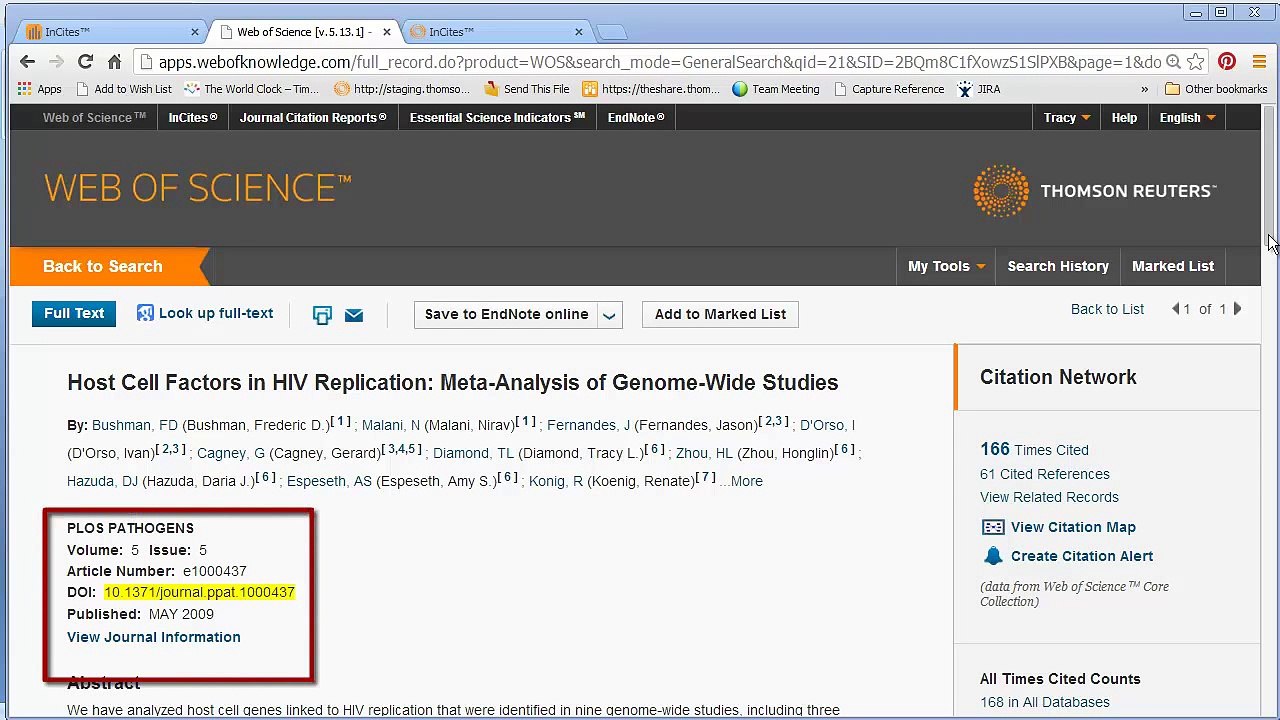This screenshot has width=1280, height=720.
Task: Click Create Citation Alert link
Action: 1082,556
